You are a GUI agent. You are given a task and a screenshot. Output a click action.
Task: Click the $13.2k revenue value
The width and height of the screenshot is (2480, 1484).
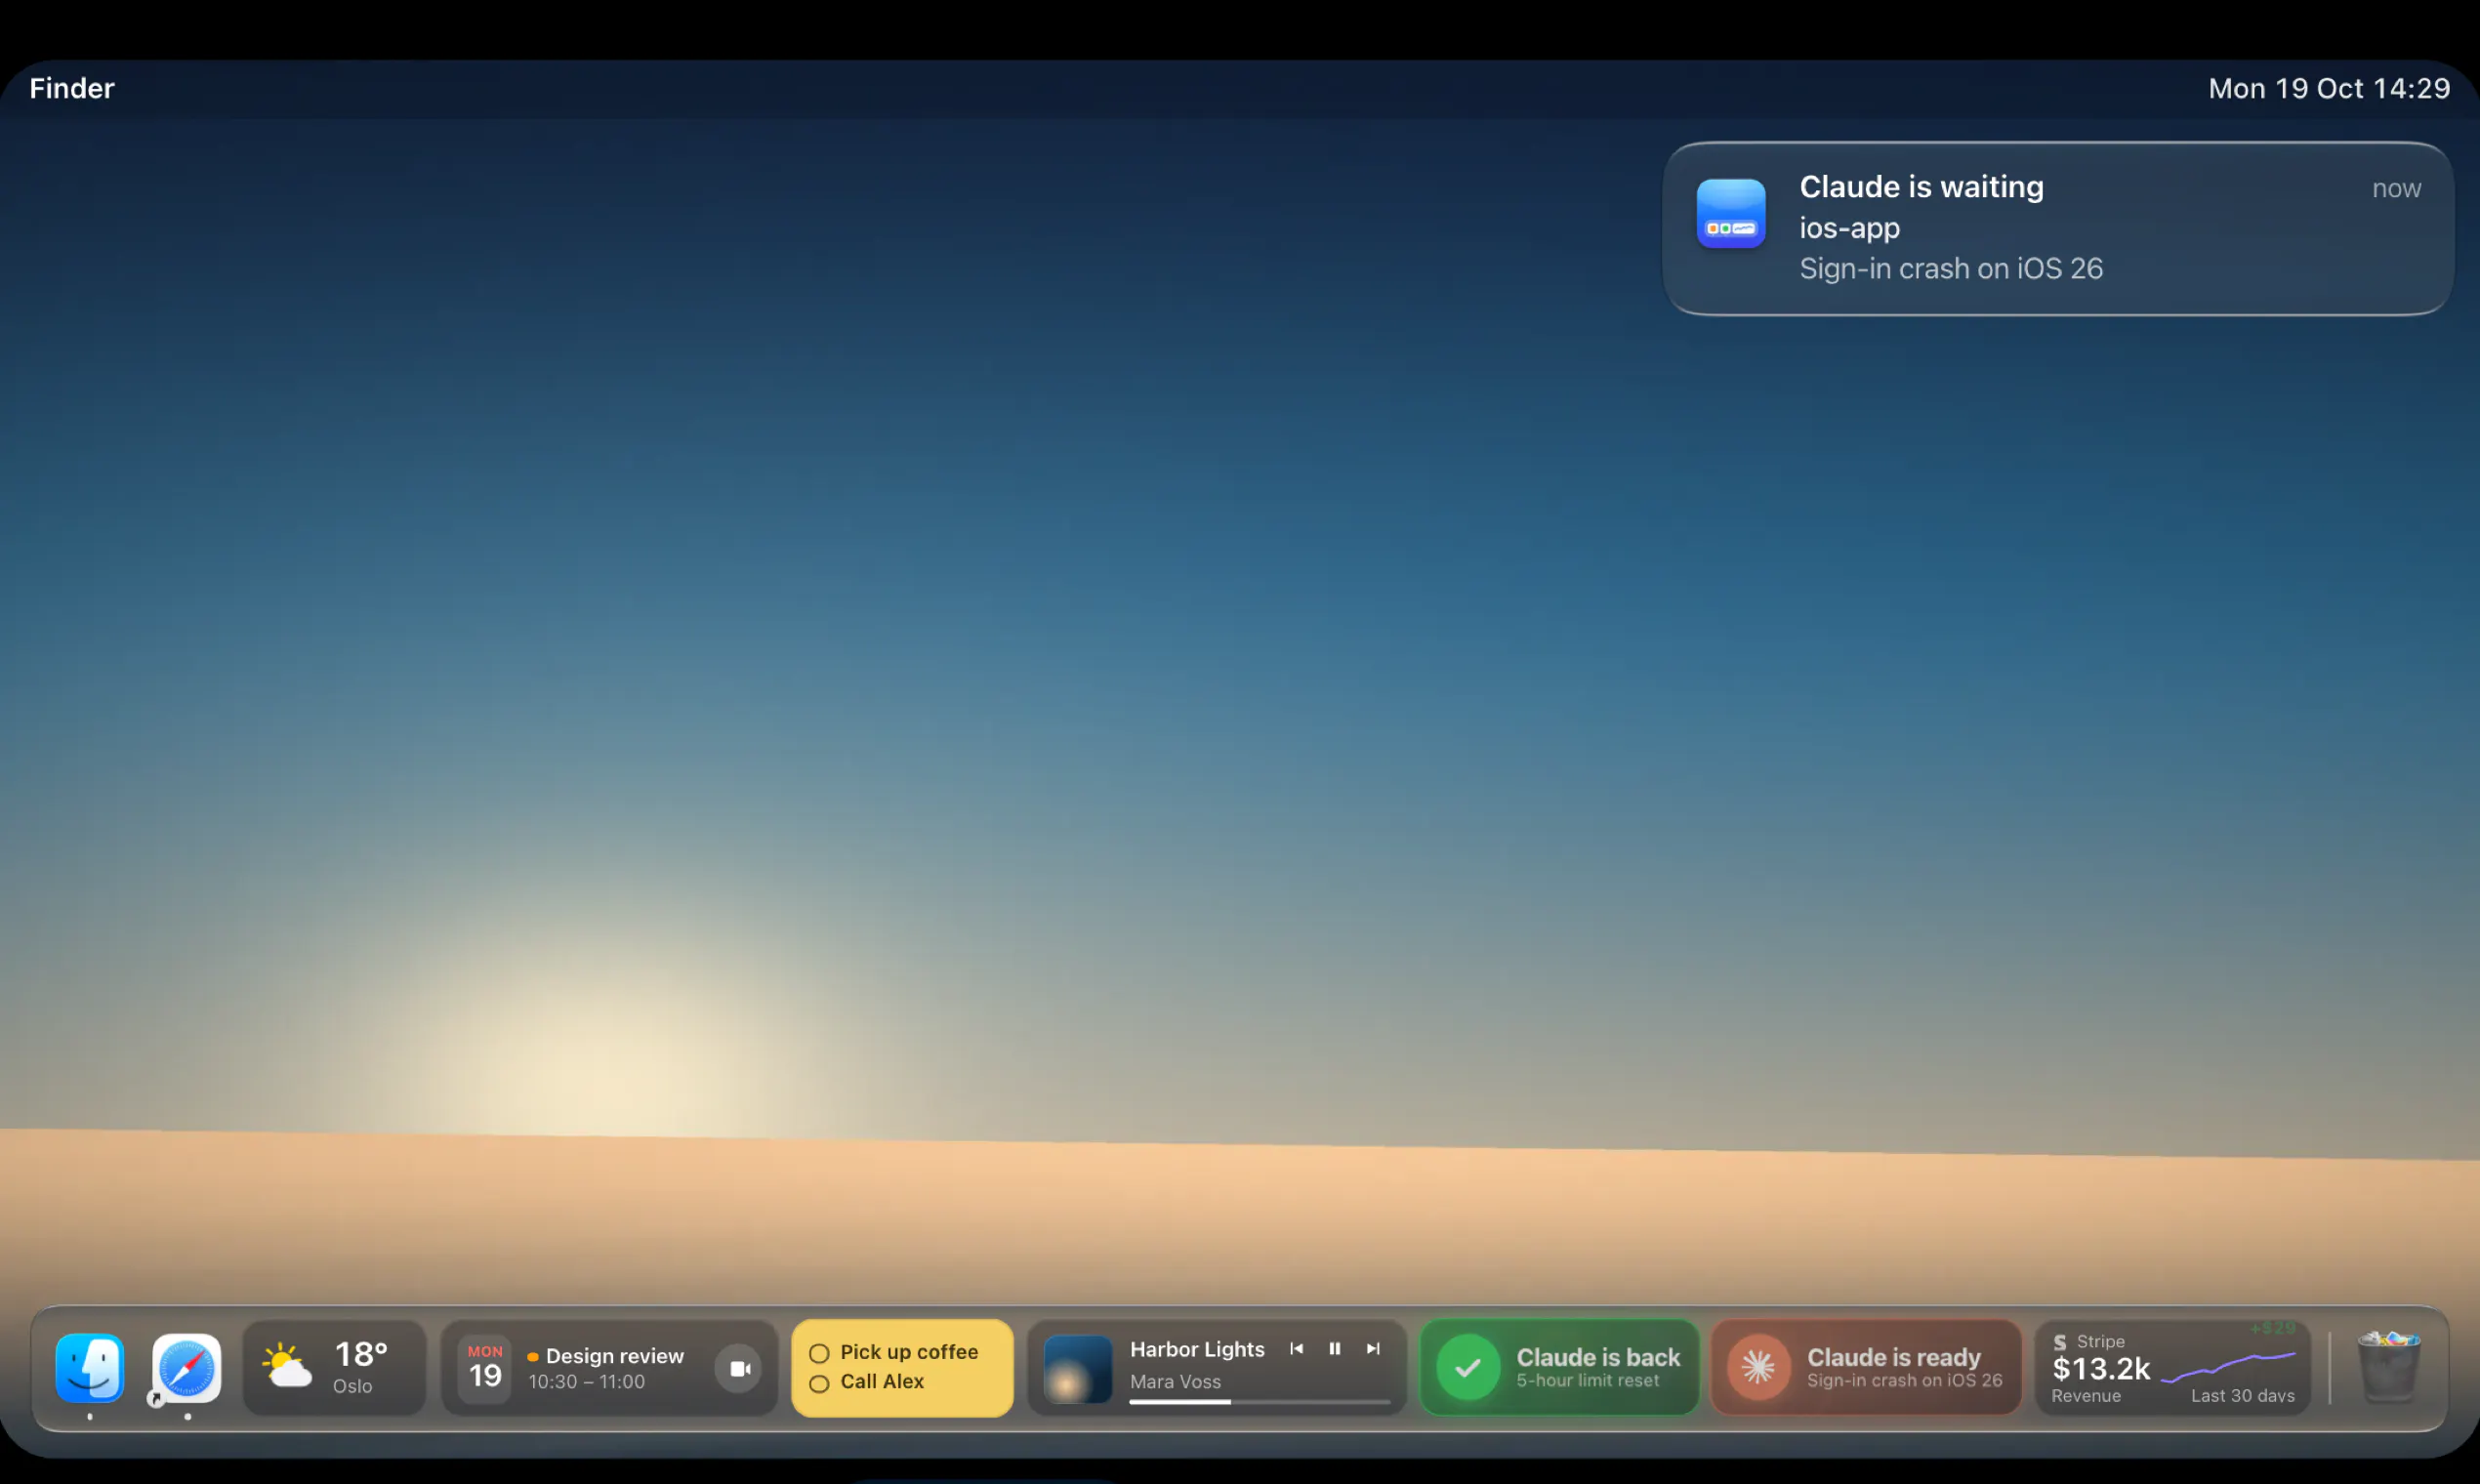pyautogui.click(x=2101, y=1368)
